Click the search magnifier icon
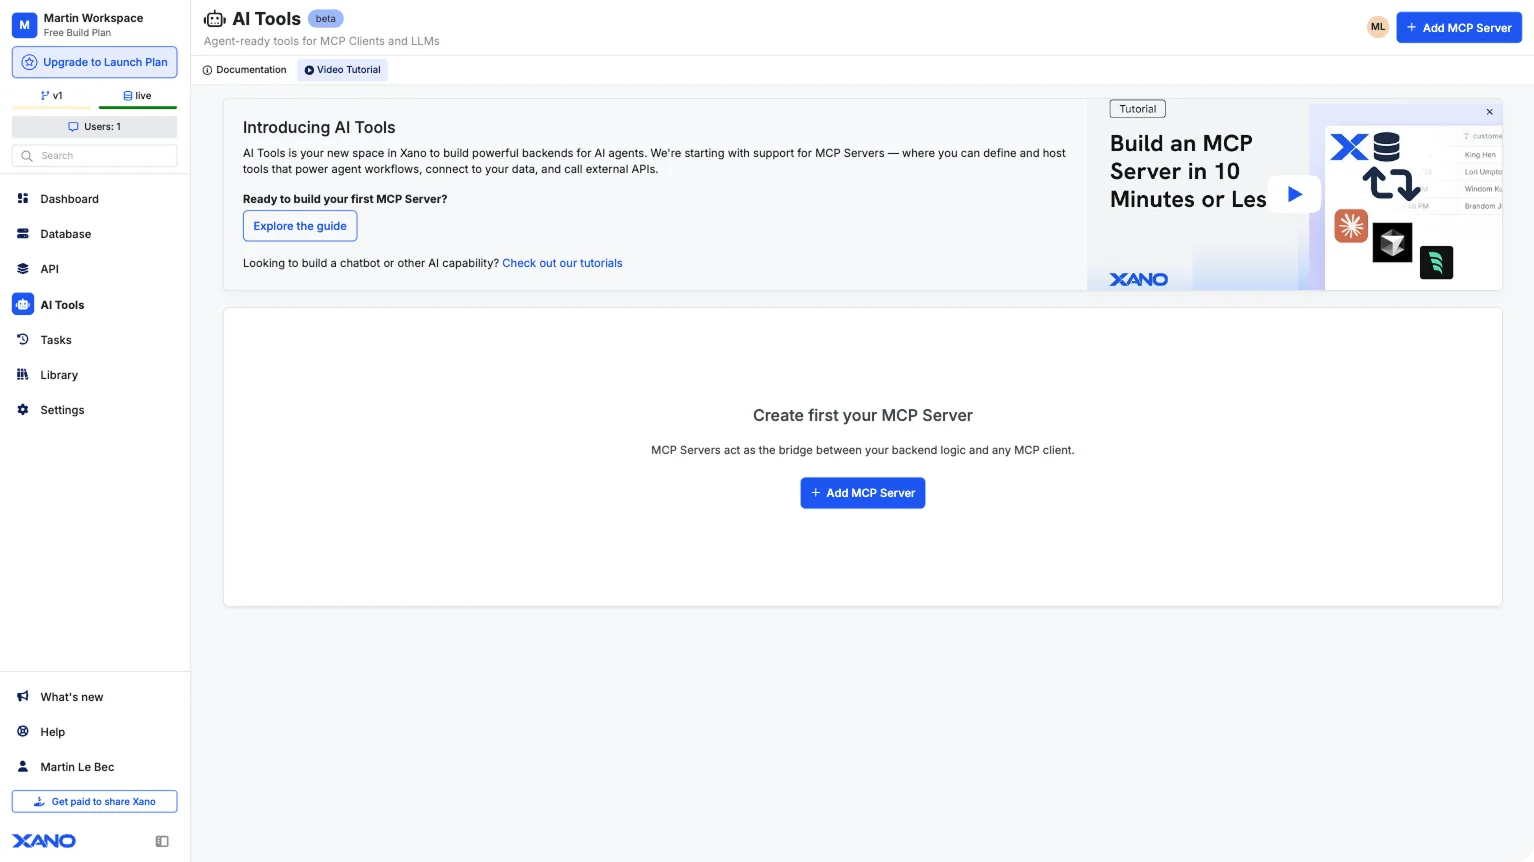This screenshot has height=862, width=1534. coord(27,156)
